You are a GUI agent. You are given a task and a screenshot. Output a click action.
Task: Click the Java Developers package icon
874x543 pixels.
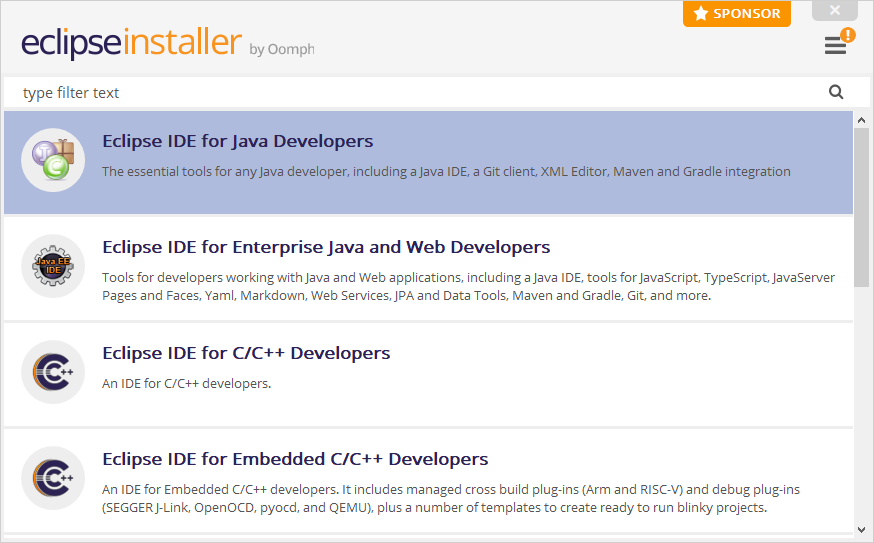pos(53,160)
